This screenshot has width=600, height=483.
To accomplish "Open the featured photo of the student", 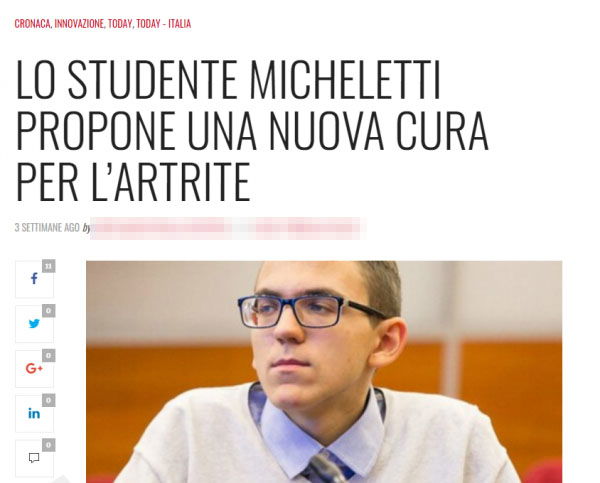I will (324, 372).
